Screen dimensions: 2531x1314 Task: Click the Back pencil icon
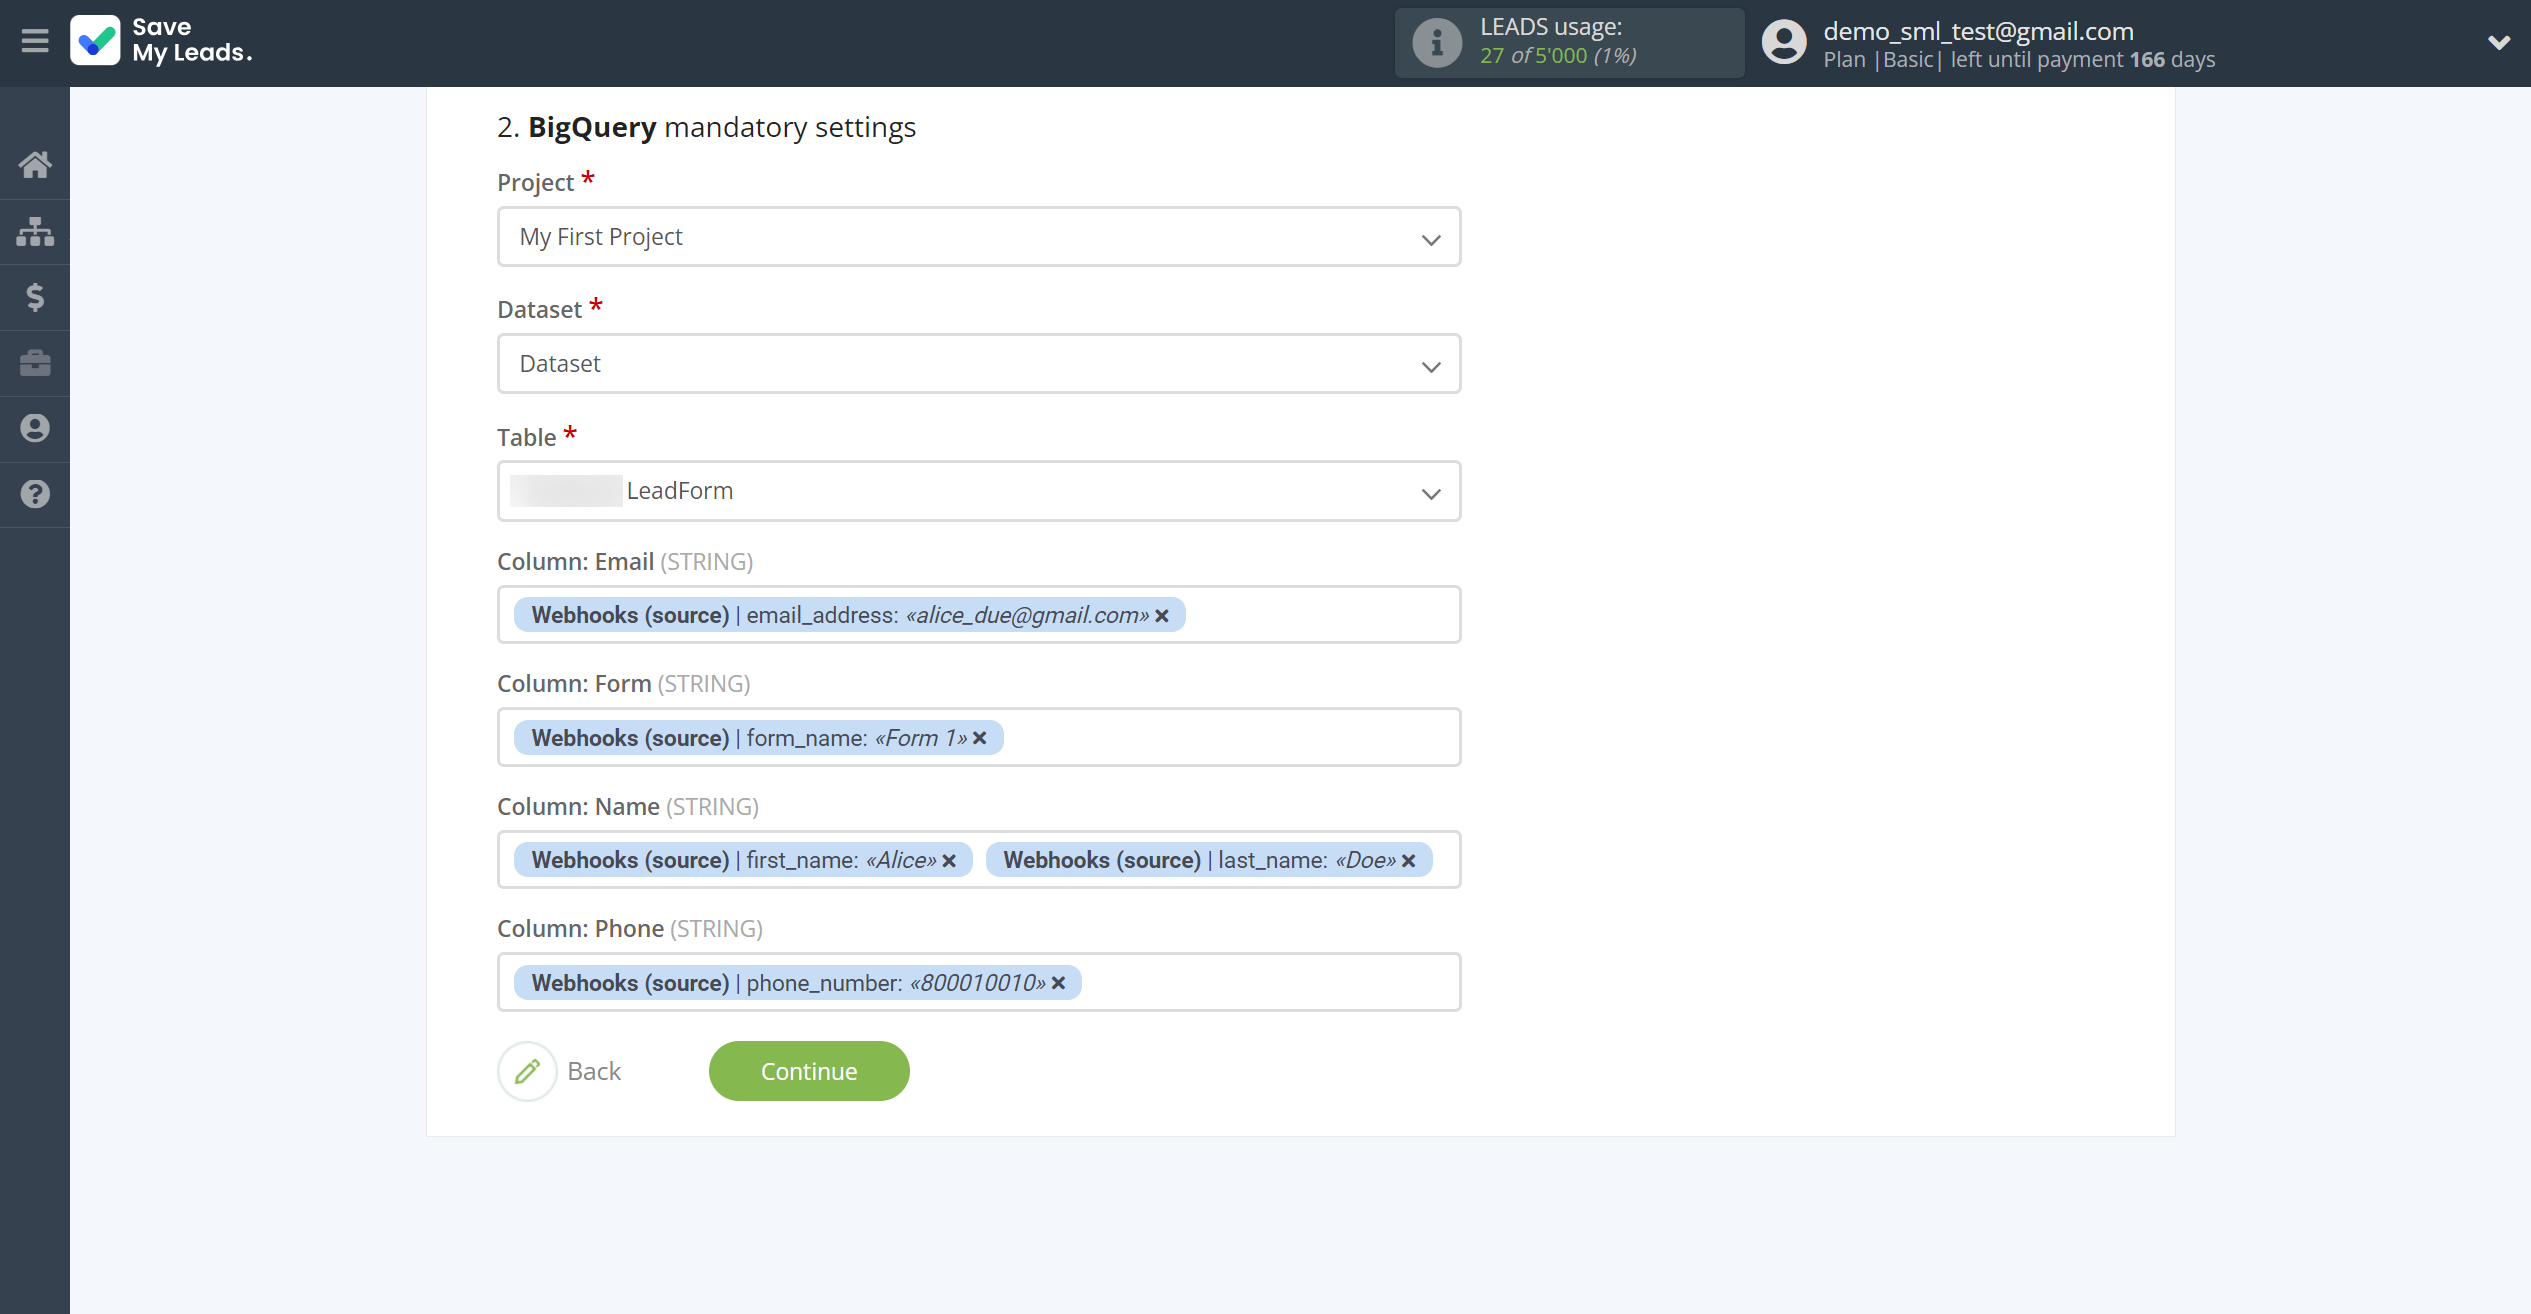527,1071
